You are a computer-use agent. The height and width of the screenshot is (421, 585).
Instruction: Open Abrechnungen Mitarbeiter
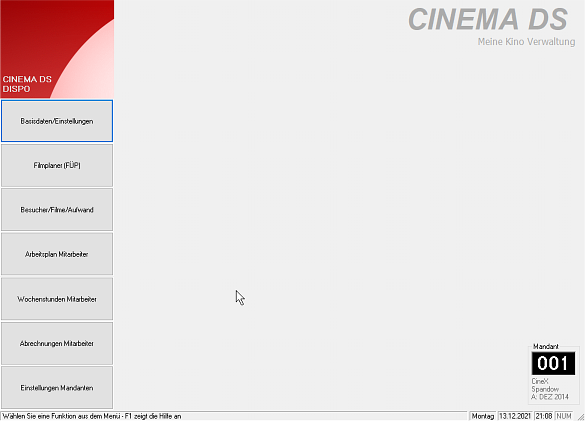click(57, 343)
